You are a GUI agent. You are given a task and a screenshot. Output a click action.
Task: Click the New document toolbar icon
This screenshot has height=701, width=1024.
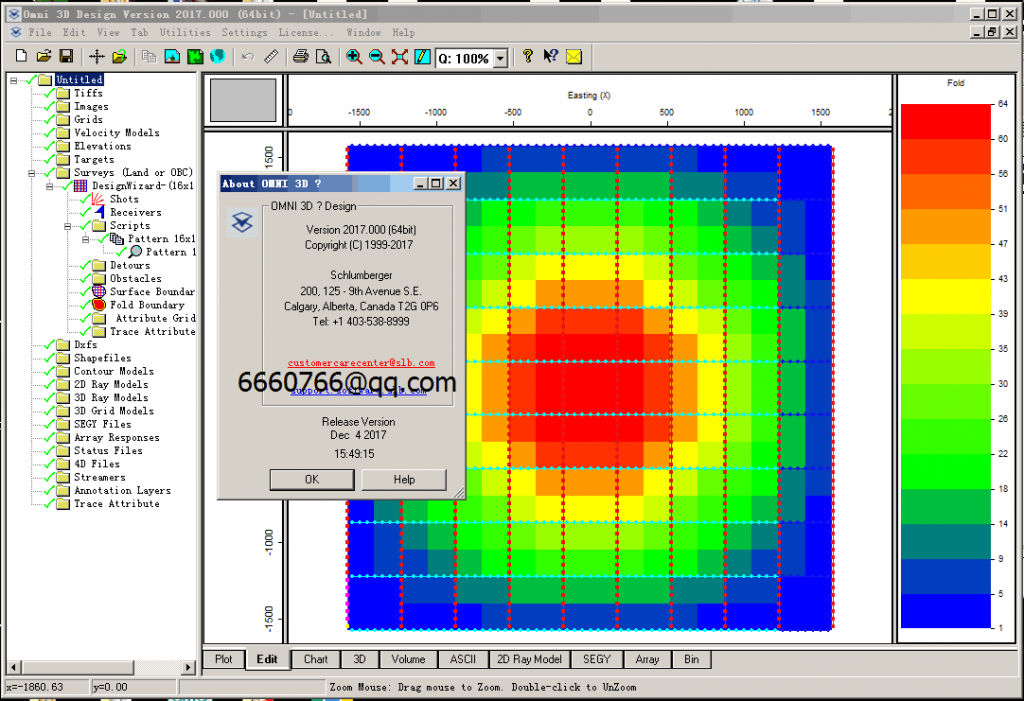[x=21, y=56]
